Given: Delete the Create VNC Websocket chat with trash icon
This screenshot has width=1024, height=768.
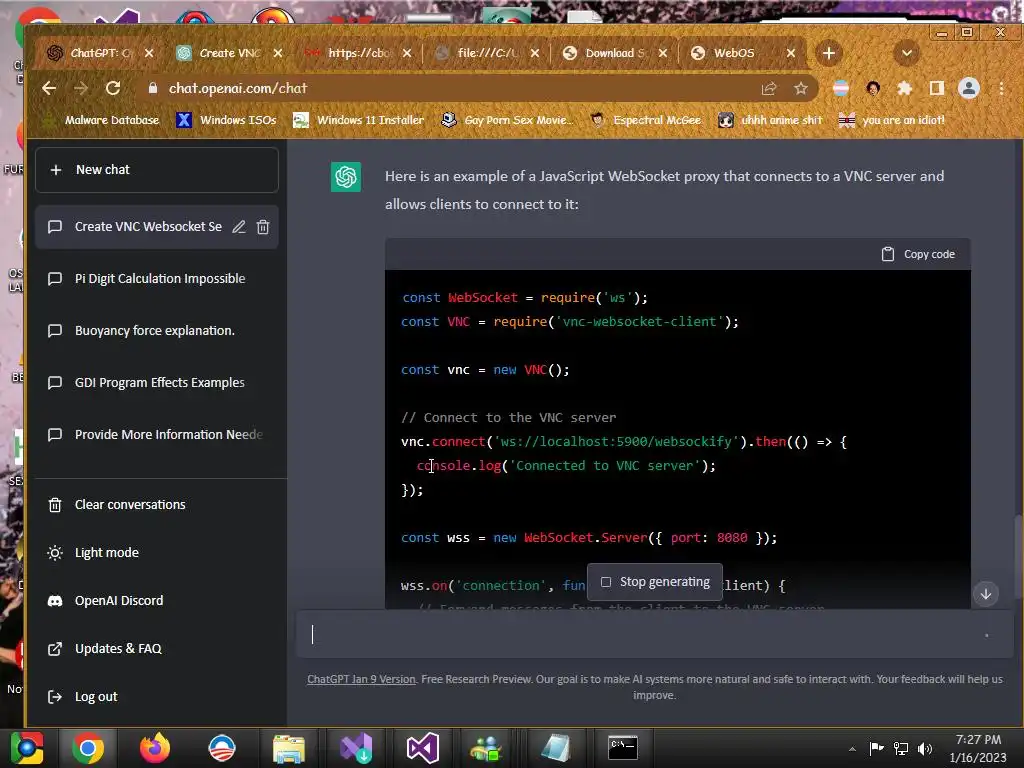Looking at the screenshot, I should click(x=263, y=227).
